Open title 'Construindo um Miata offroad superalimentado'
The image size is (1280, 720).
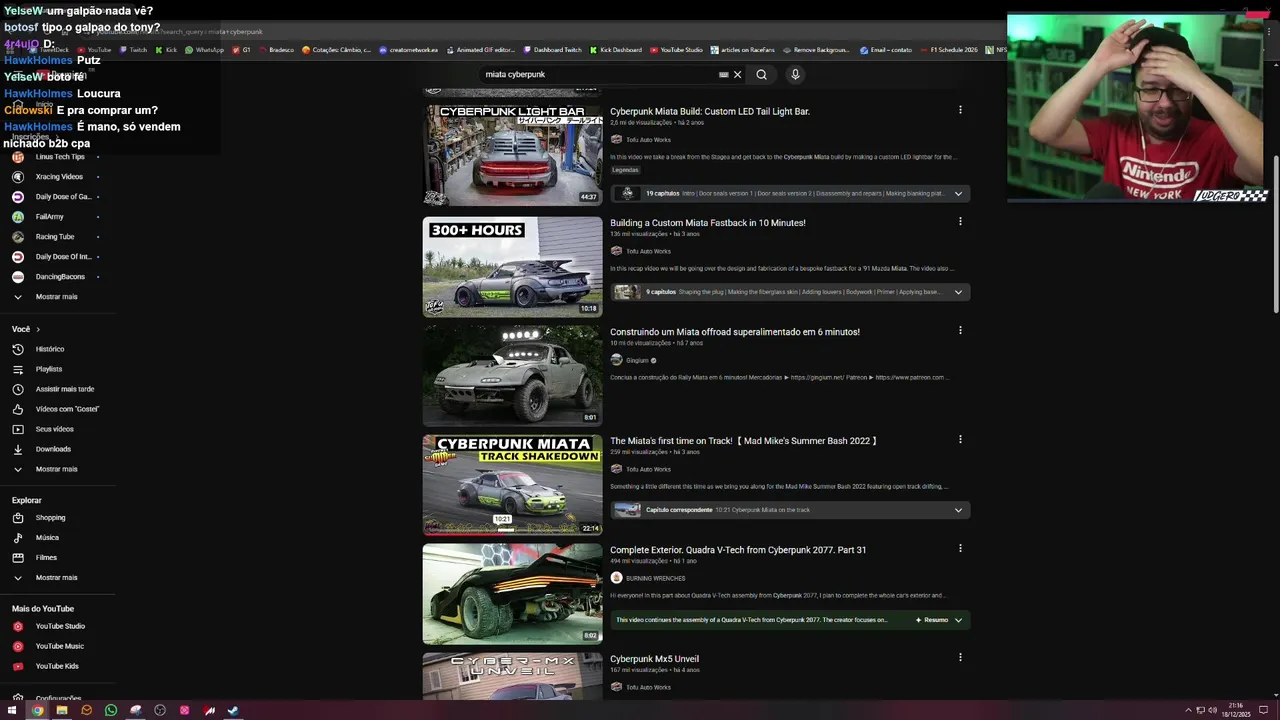click(735, 331)
